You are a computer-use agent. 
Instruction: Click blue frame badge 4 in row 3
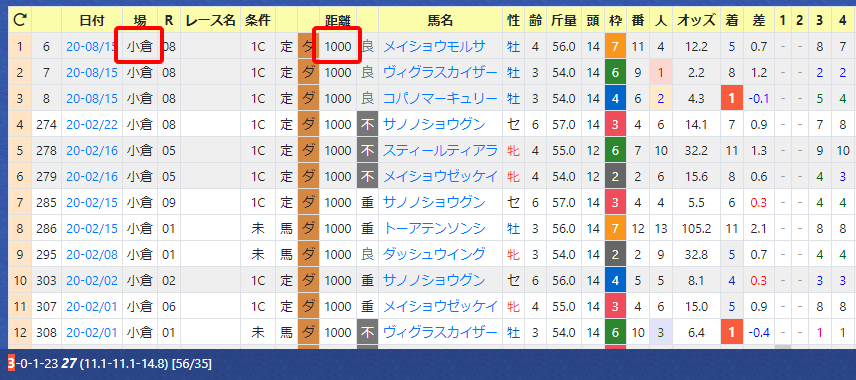click(x=615, y=98)
